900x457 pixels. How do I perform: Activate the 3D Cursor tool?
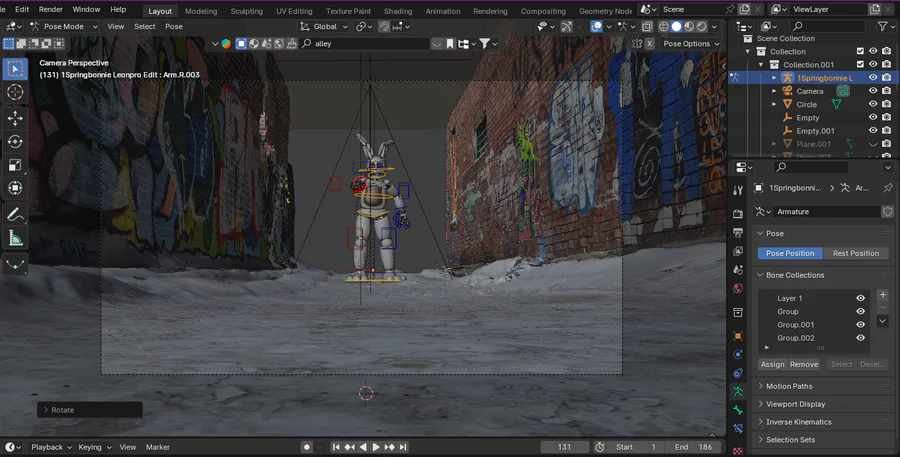[x=15, y=92]
